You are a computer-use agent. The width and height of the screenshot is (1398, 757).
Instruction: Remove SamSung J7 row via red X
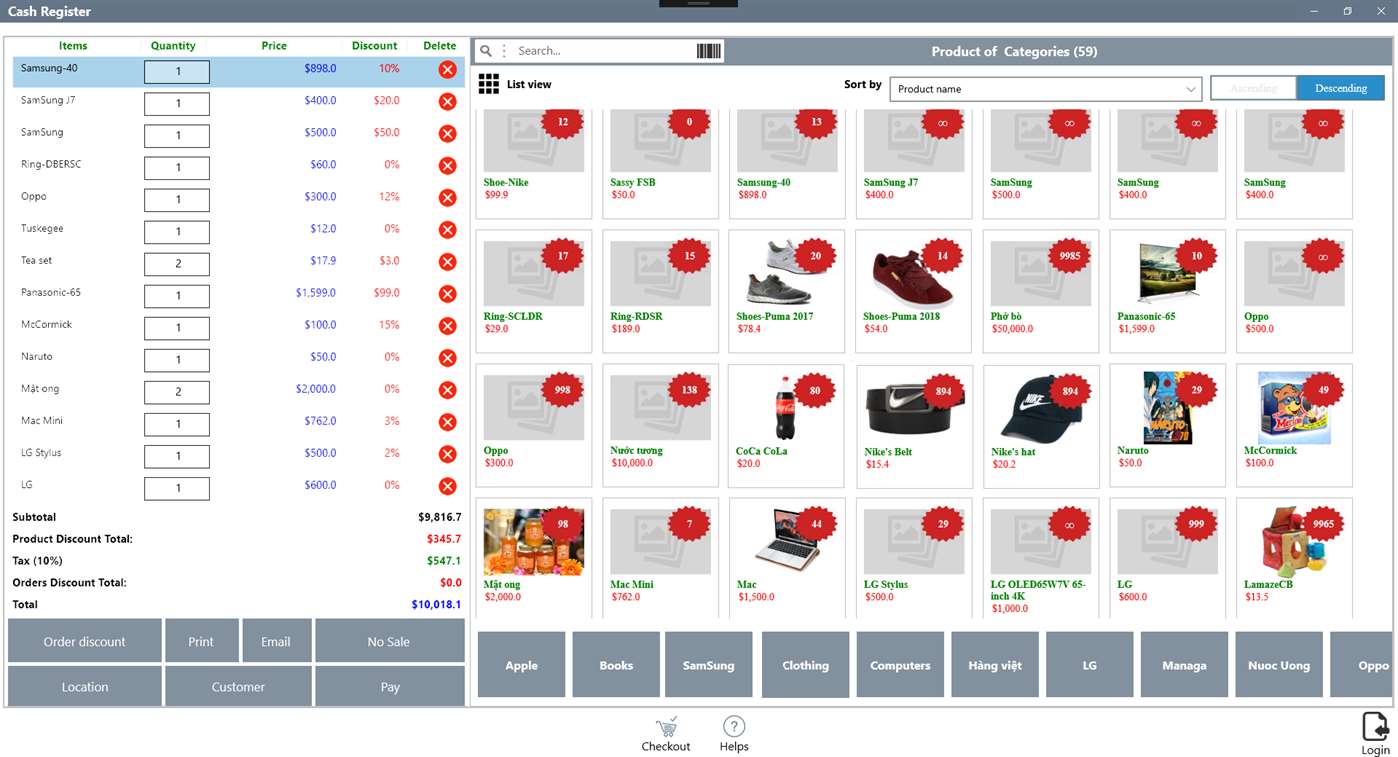pos(447,101)
